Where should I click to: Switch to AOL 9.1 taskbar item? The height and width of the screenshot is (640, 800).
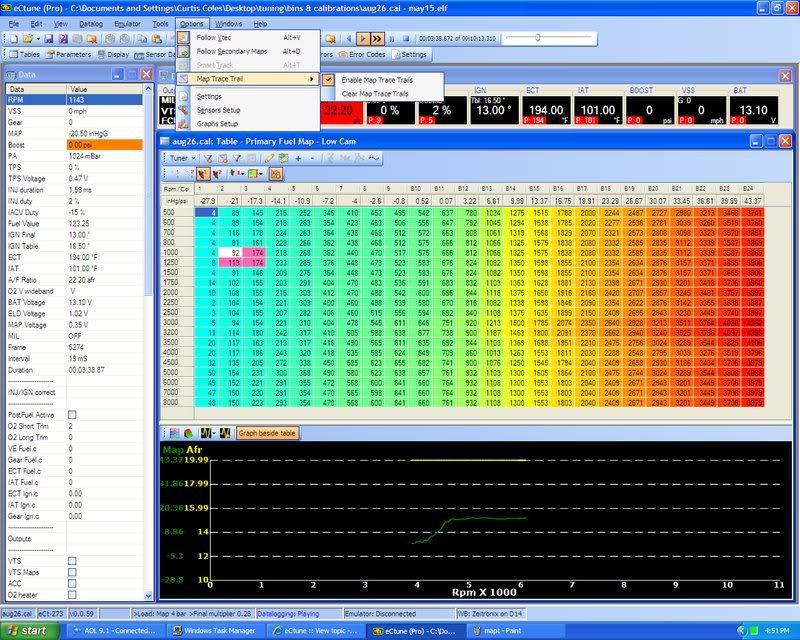pos(115,631)
